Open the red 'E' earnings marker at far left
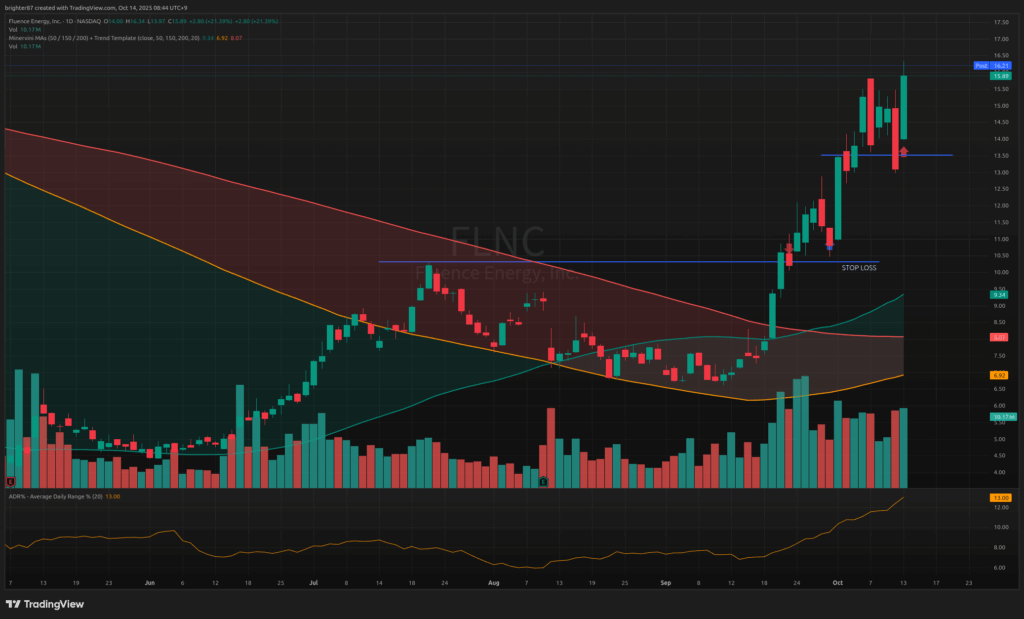The image size is (1024, 619). click(10, 482)
